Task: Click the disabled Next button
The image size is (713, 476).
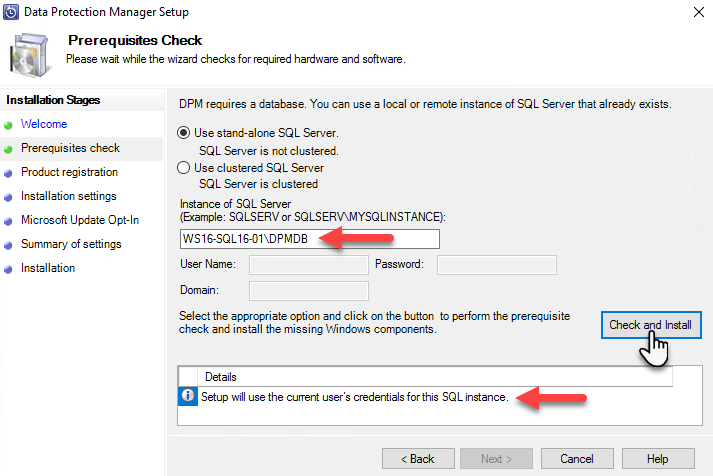Action: (x=496, y=459)
